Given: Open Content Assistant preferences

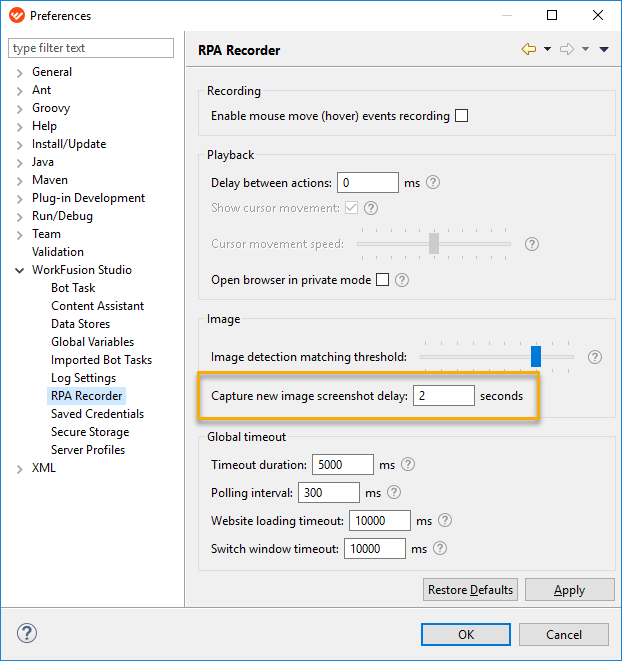Looking at the screenshot, I should pyautogui.click(x=97, y=306).
